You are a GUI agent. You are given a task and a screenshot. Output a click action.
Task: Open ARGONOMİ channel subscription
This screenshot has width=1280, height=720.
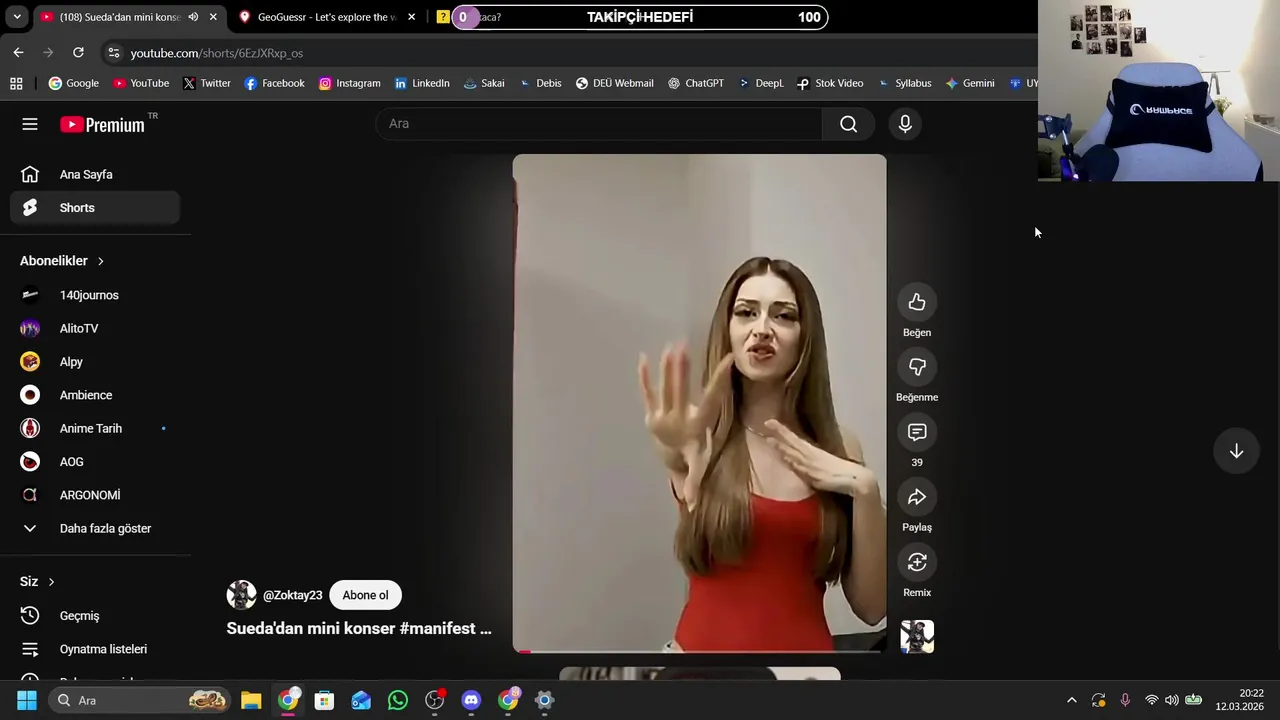coord(95,495)
